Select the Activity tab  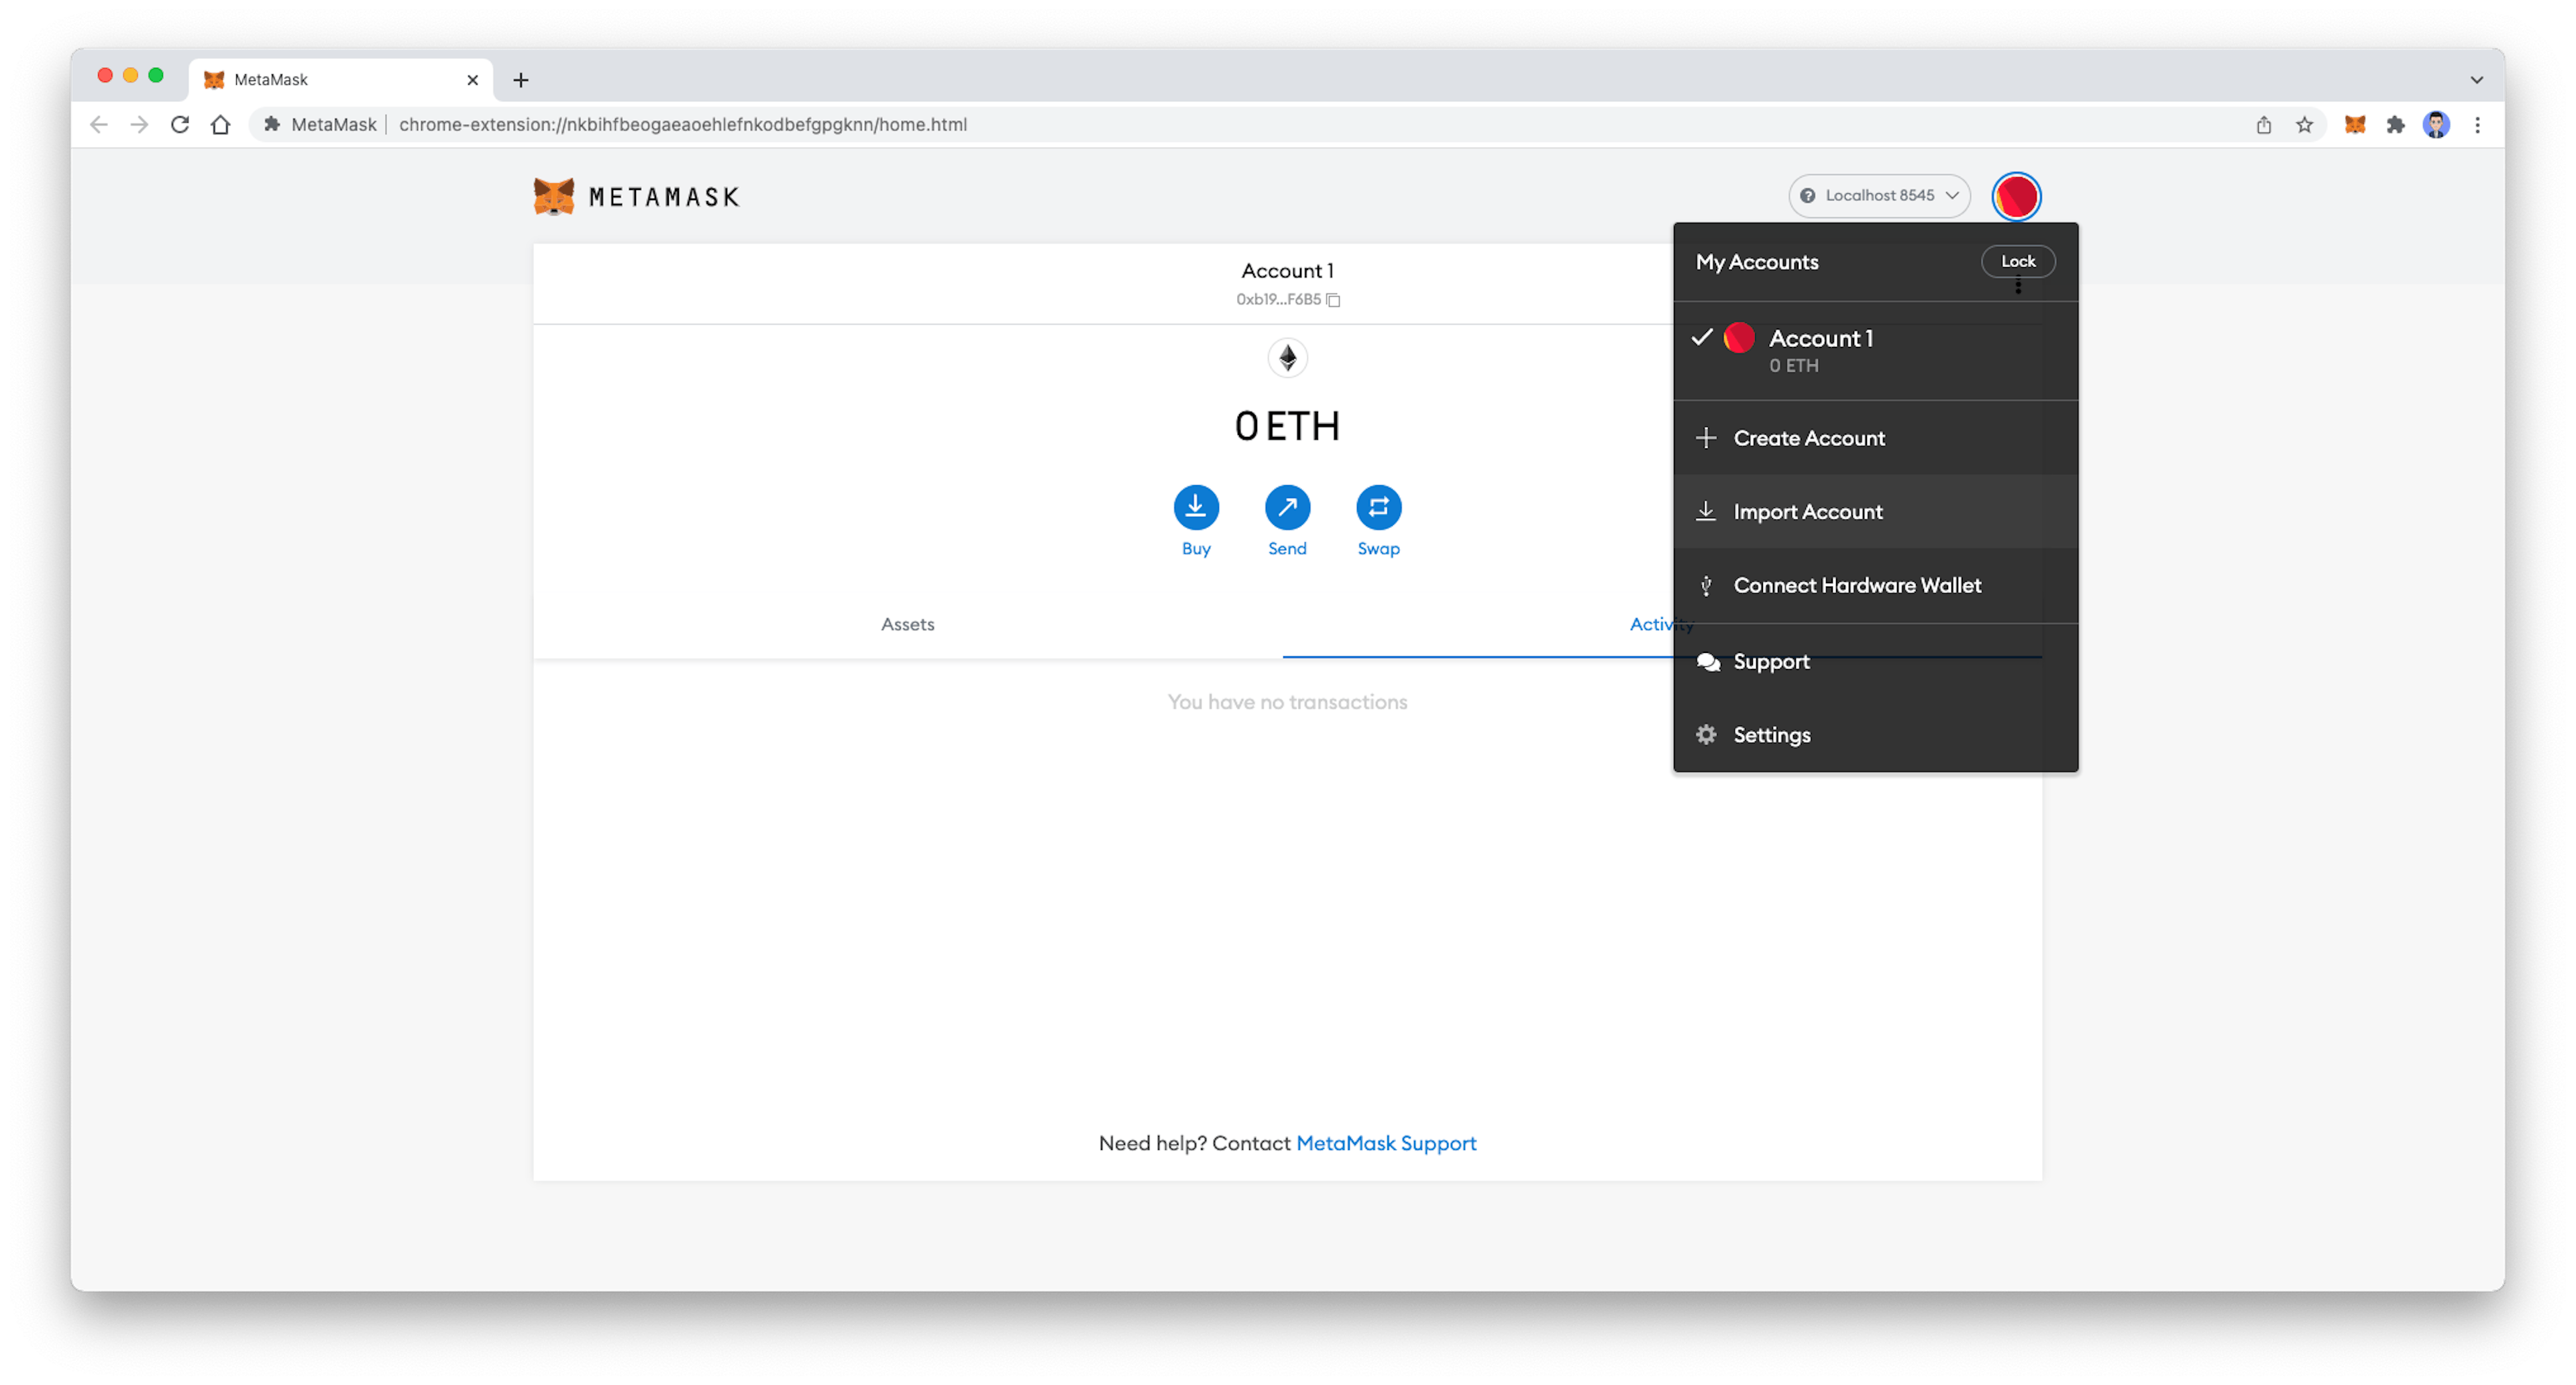point(1662,623)
